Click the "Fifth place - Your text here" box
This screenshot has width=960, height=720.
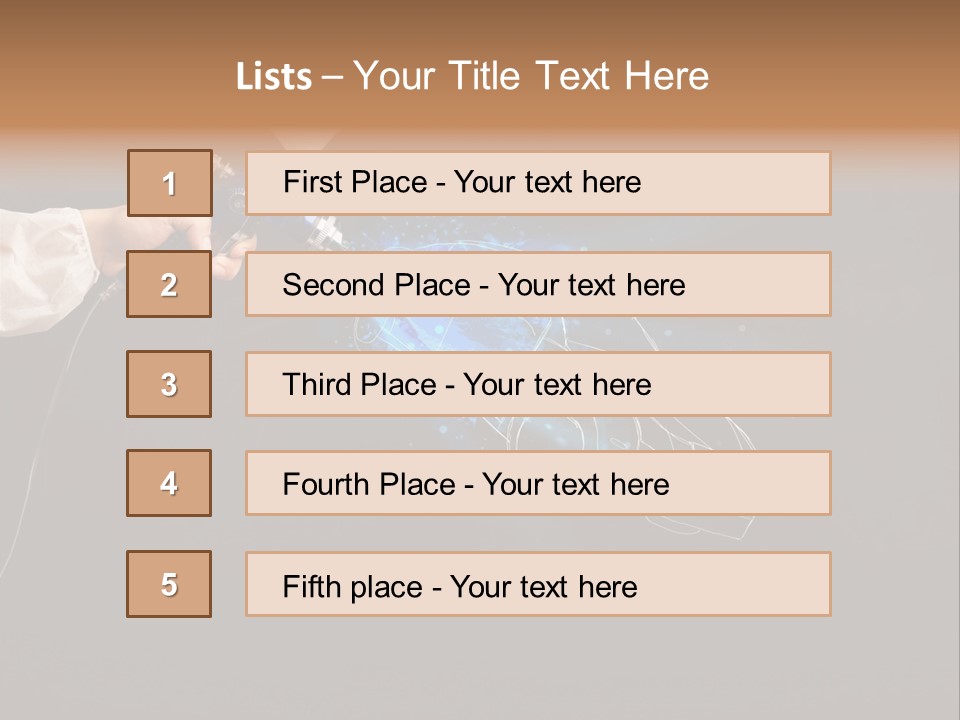click(538, 584)
